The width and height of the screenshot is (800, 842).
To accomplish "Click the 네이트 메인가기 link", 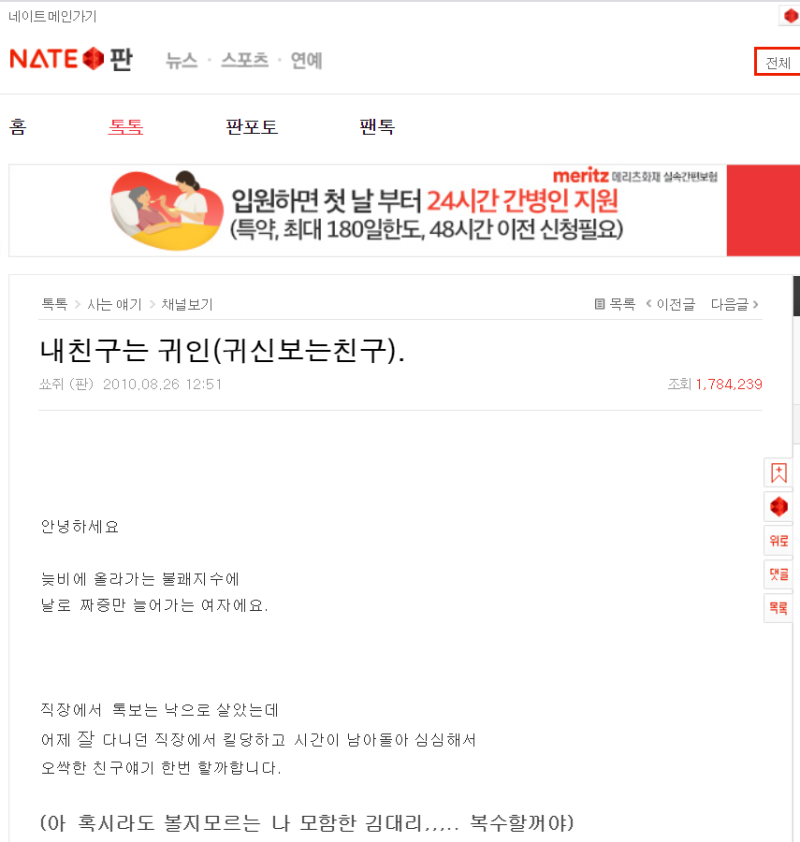I will (53, 17).
